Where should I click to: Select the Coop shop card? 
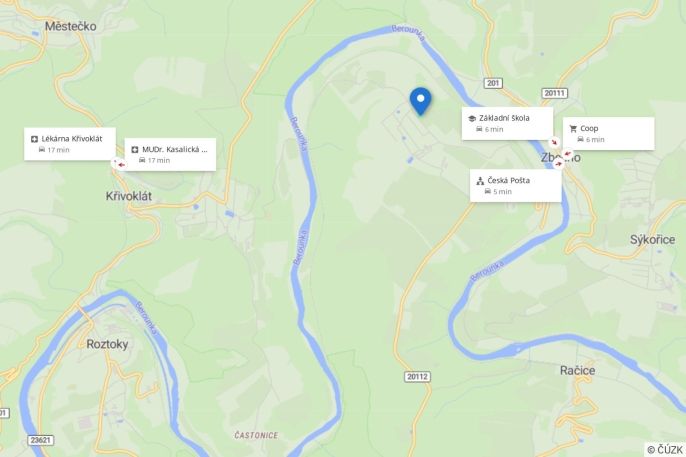pos(609,133)
